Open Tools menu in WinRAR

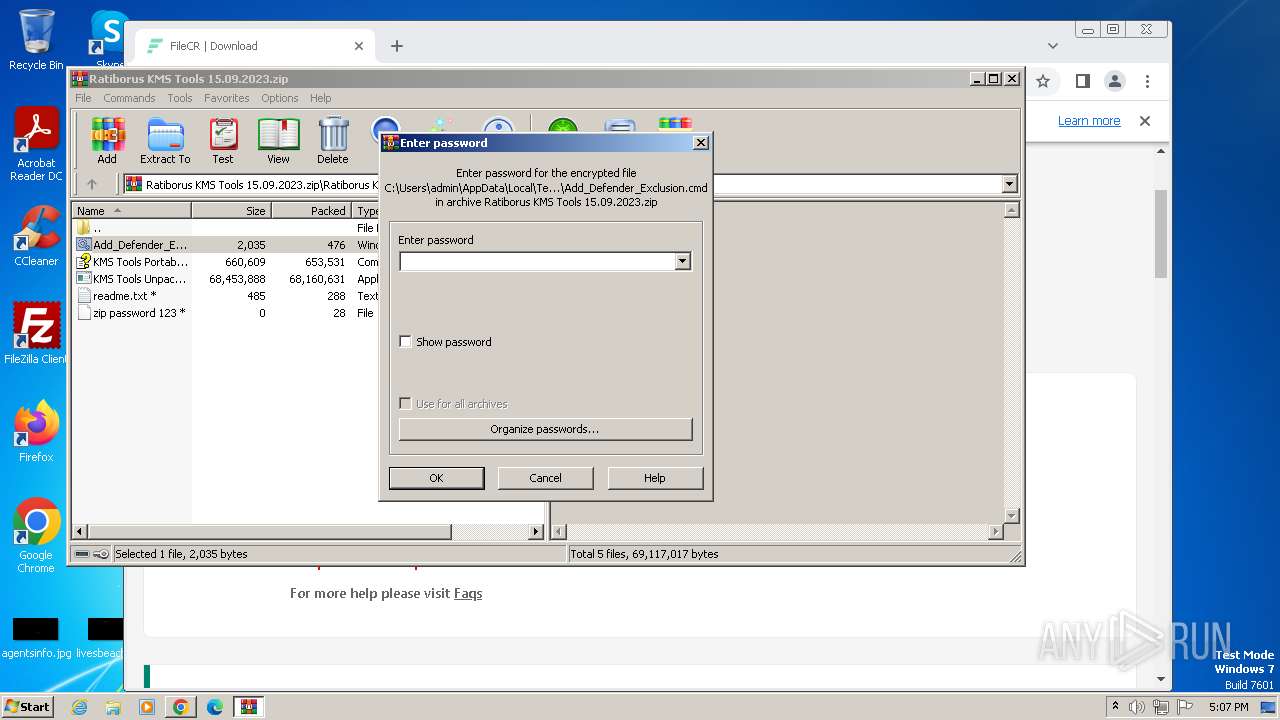point(180,98)
